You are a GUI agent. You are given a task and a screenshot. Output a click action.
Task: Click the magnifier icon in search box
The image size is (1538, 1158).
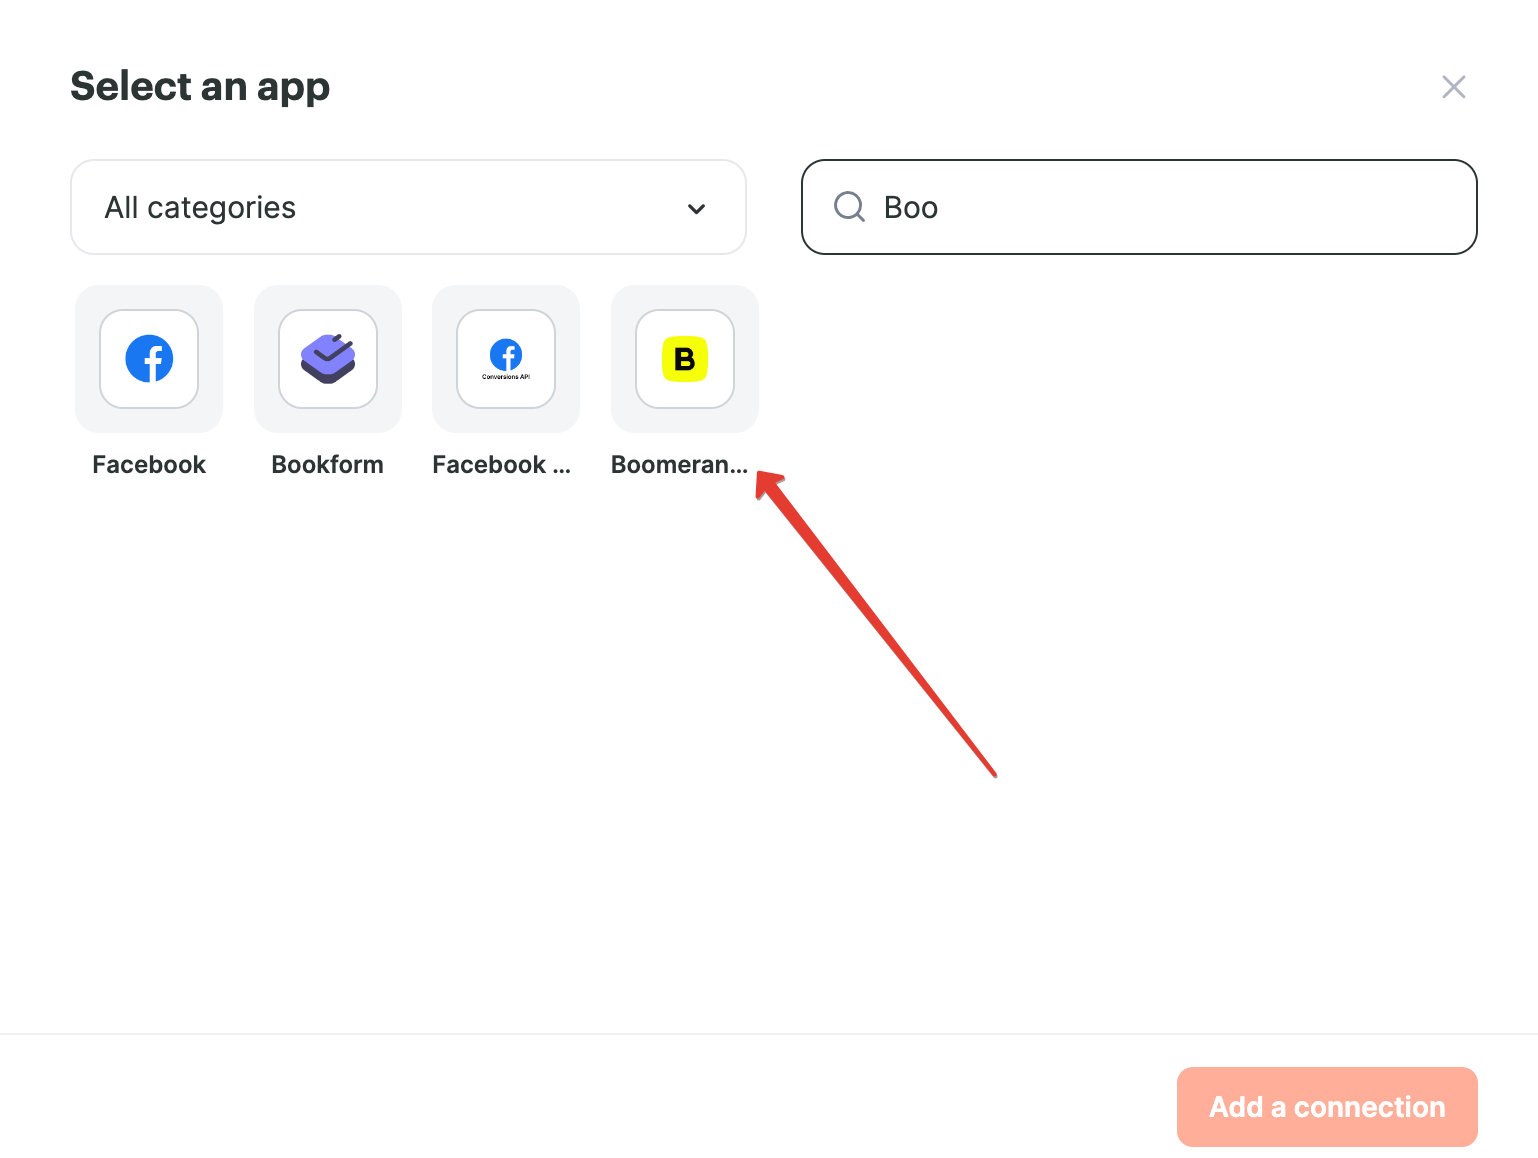tap(849, 207)
